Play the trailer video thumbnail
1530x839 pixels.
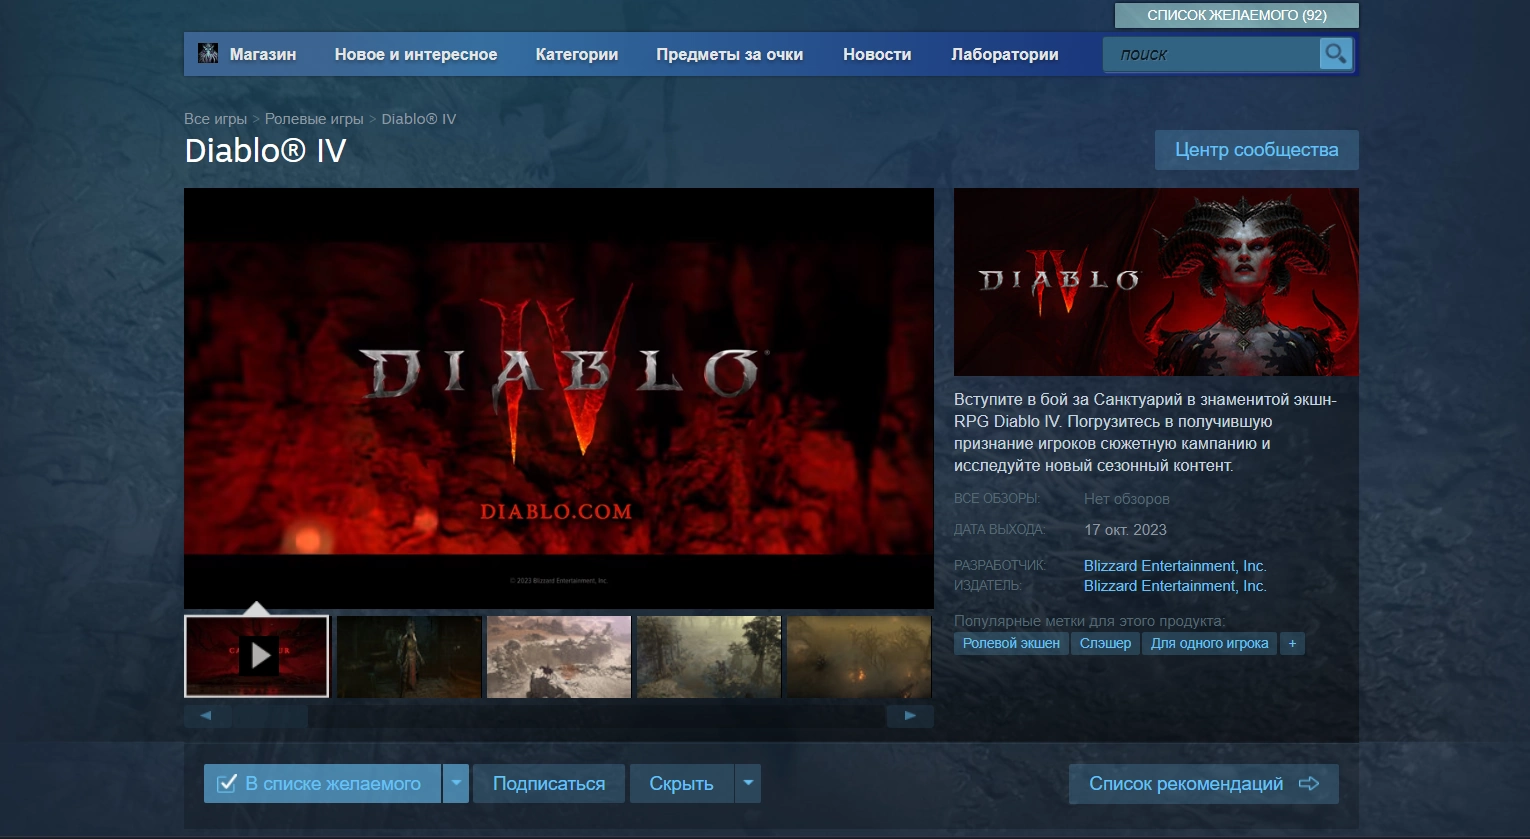tap(257, 656)
